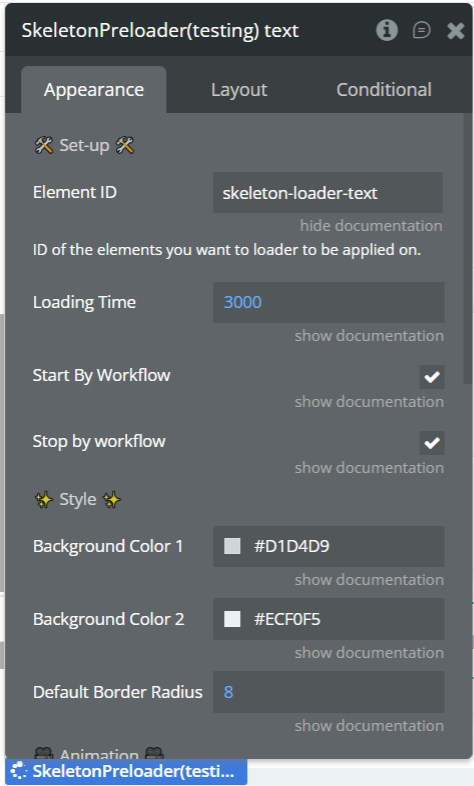Show documentation under Start By Workflow

[369, 402]
